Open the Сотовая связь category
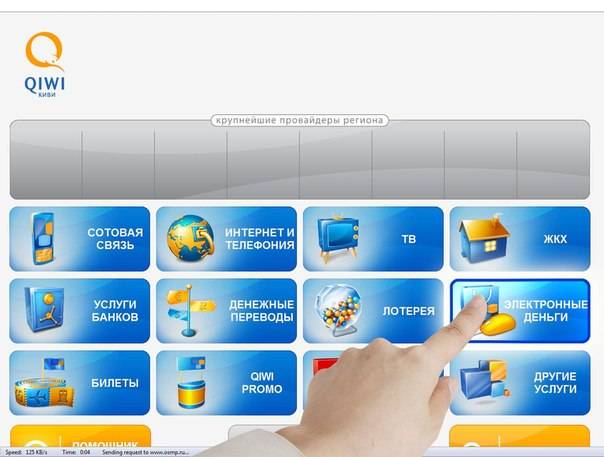 pos(80,239)
